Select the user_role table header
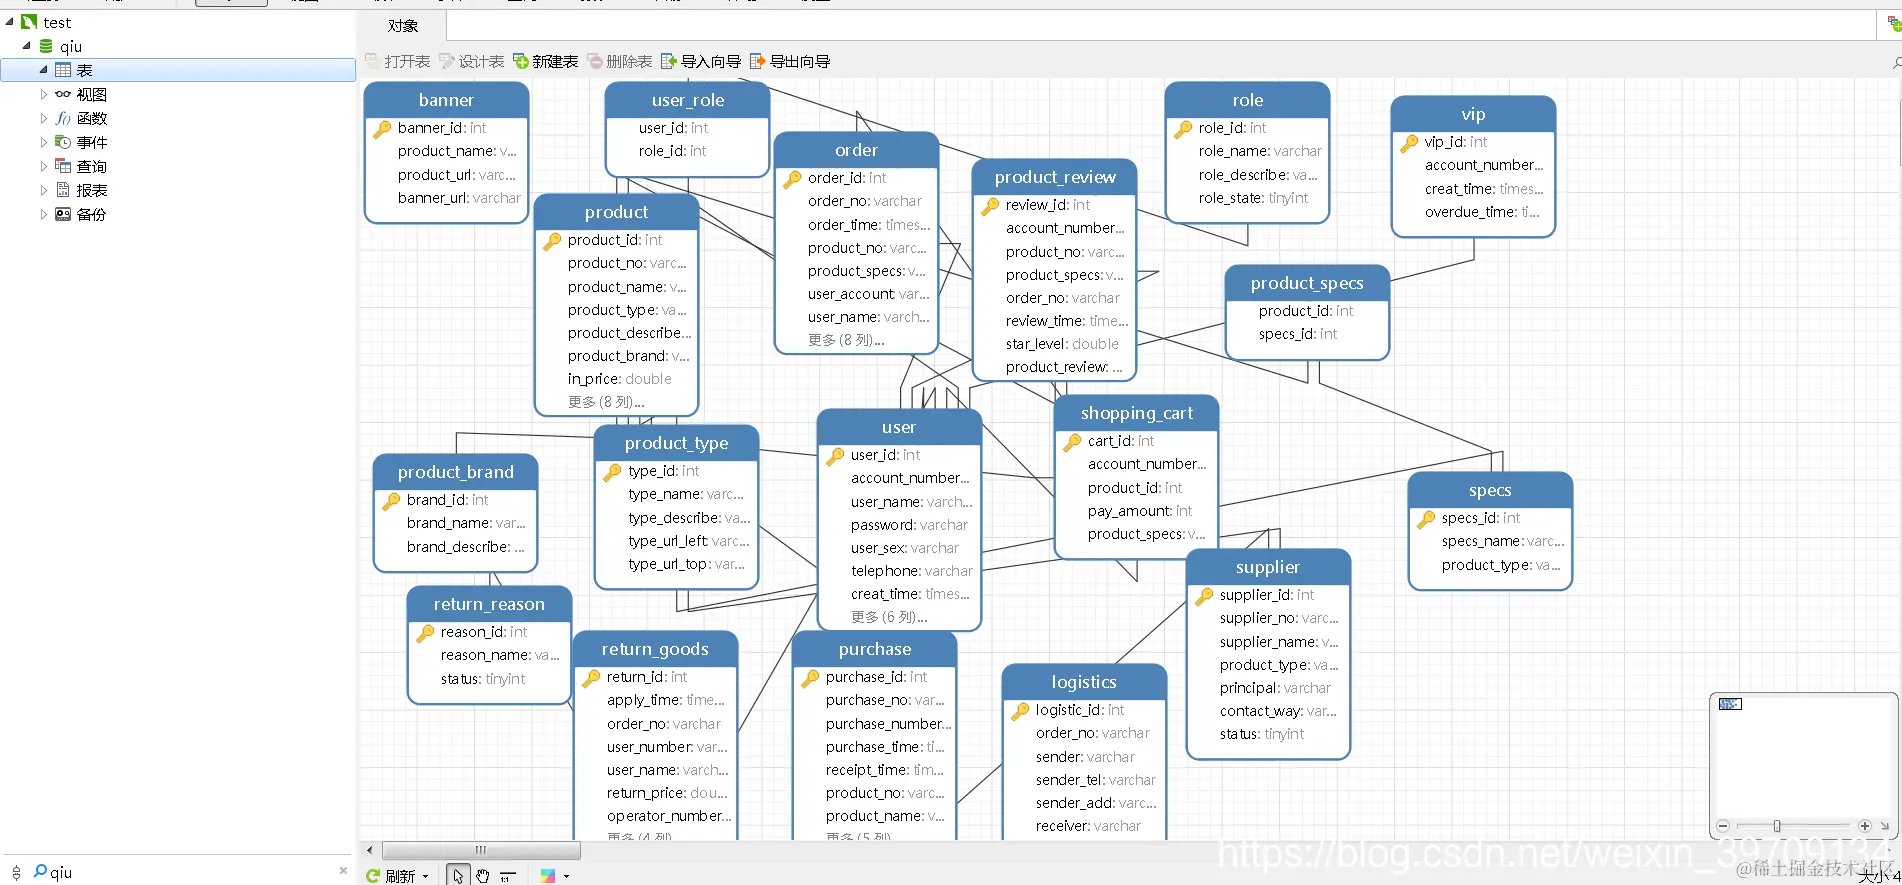Image resolution: width=1902 pixels, height=885 pixels. pos(687,100)
